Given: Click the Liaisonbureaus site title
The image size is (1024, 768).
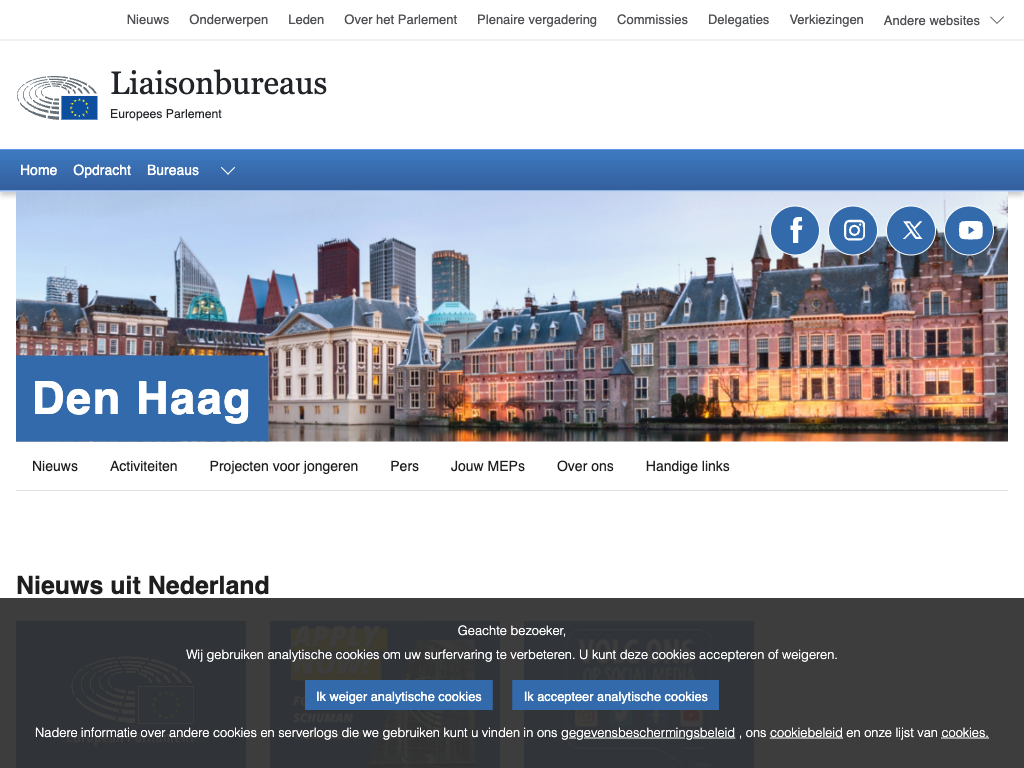Looking at the screenshot, I should tap(218, 83).
